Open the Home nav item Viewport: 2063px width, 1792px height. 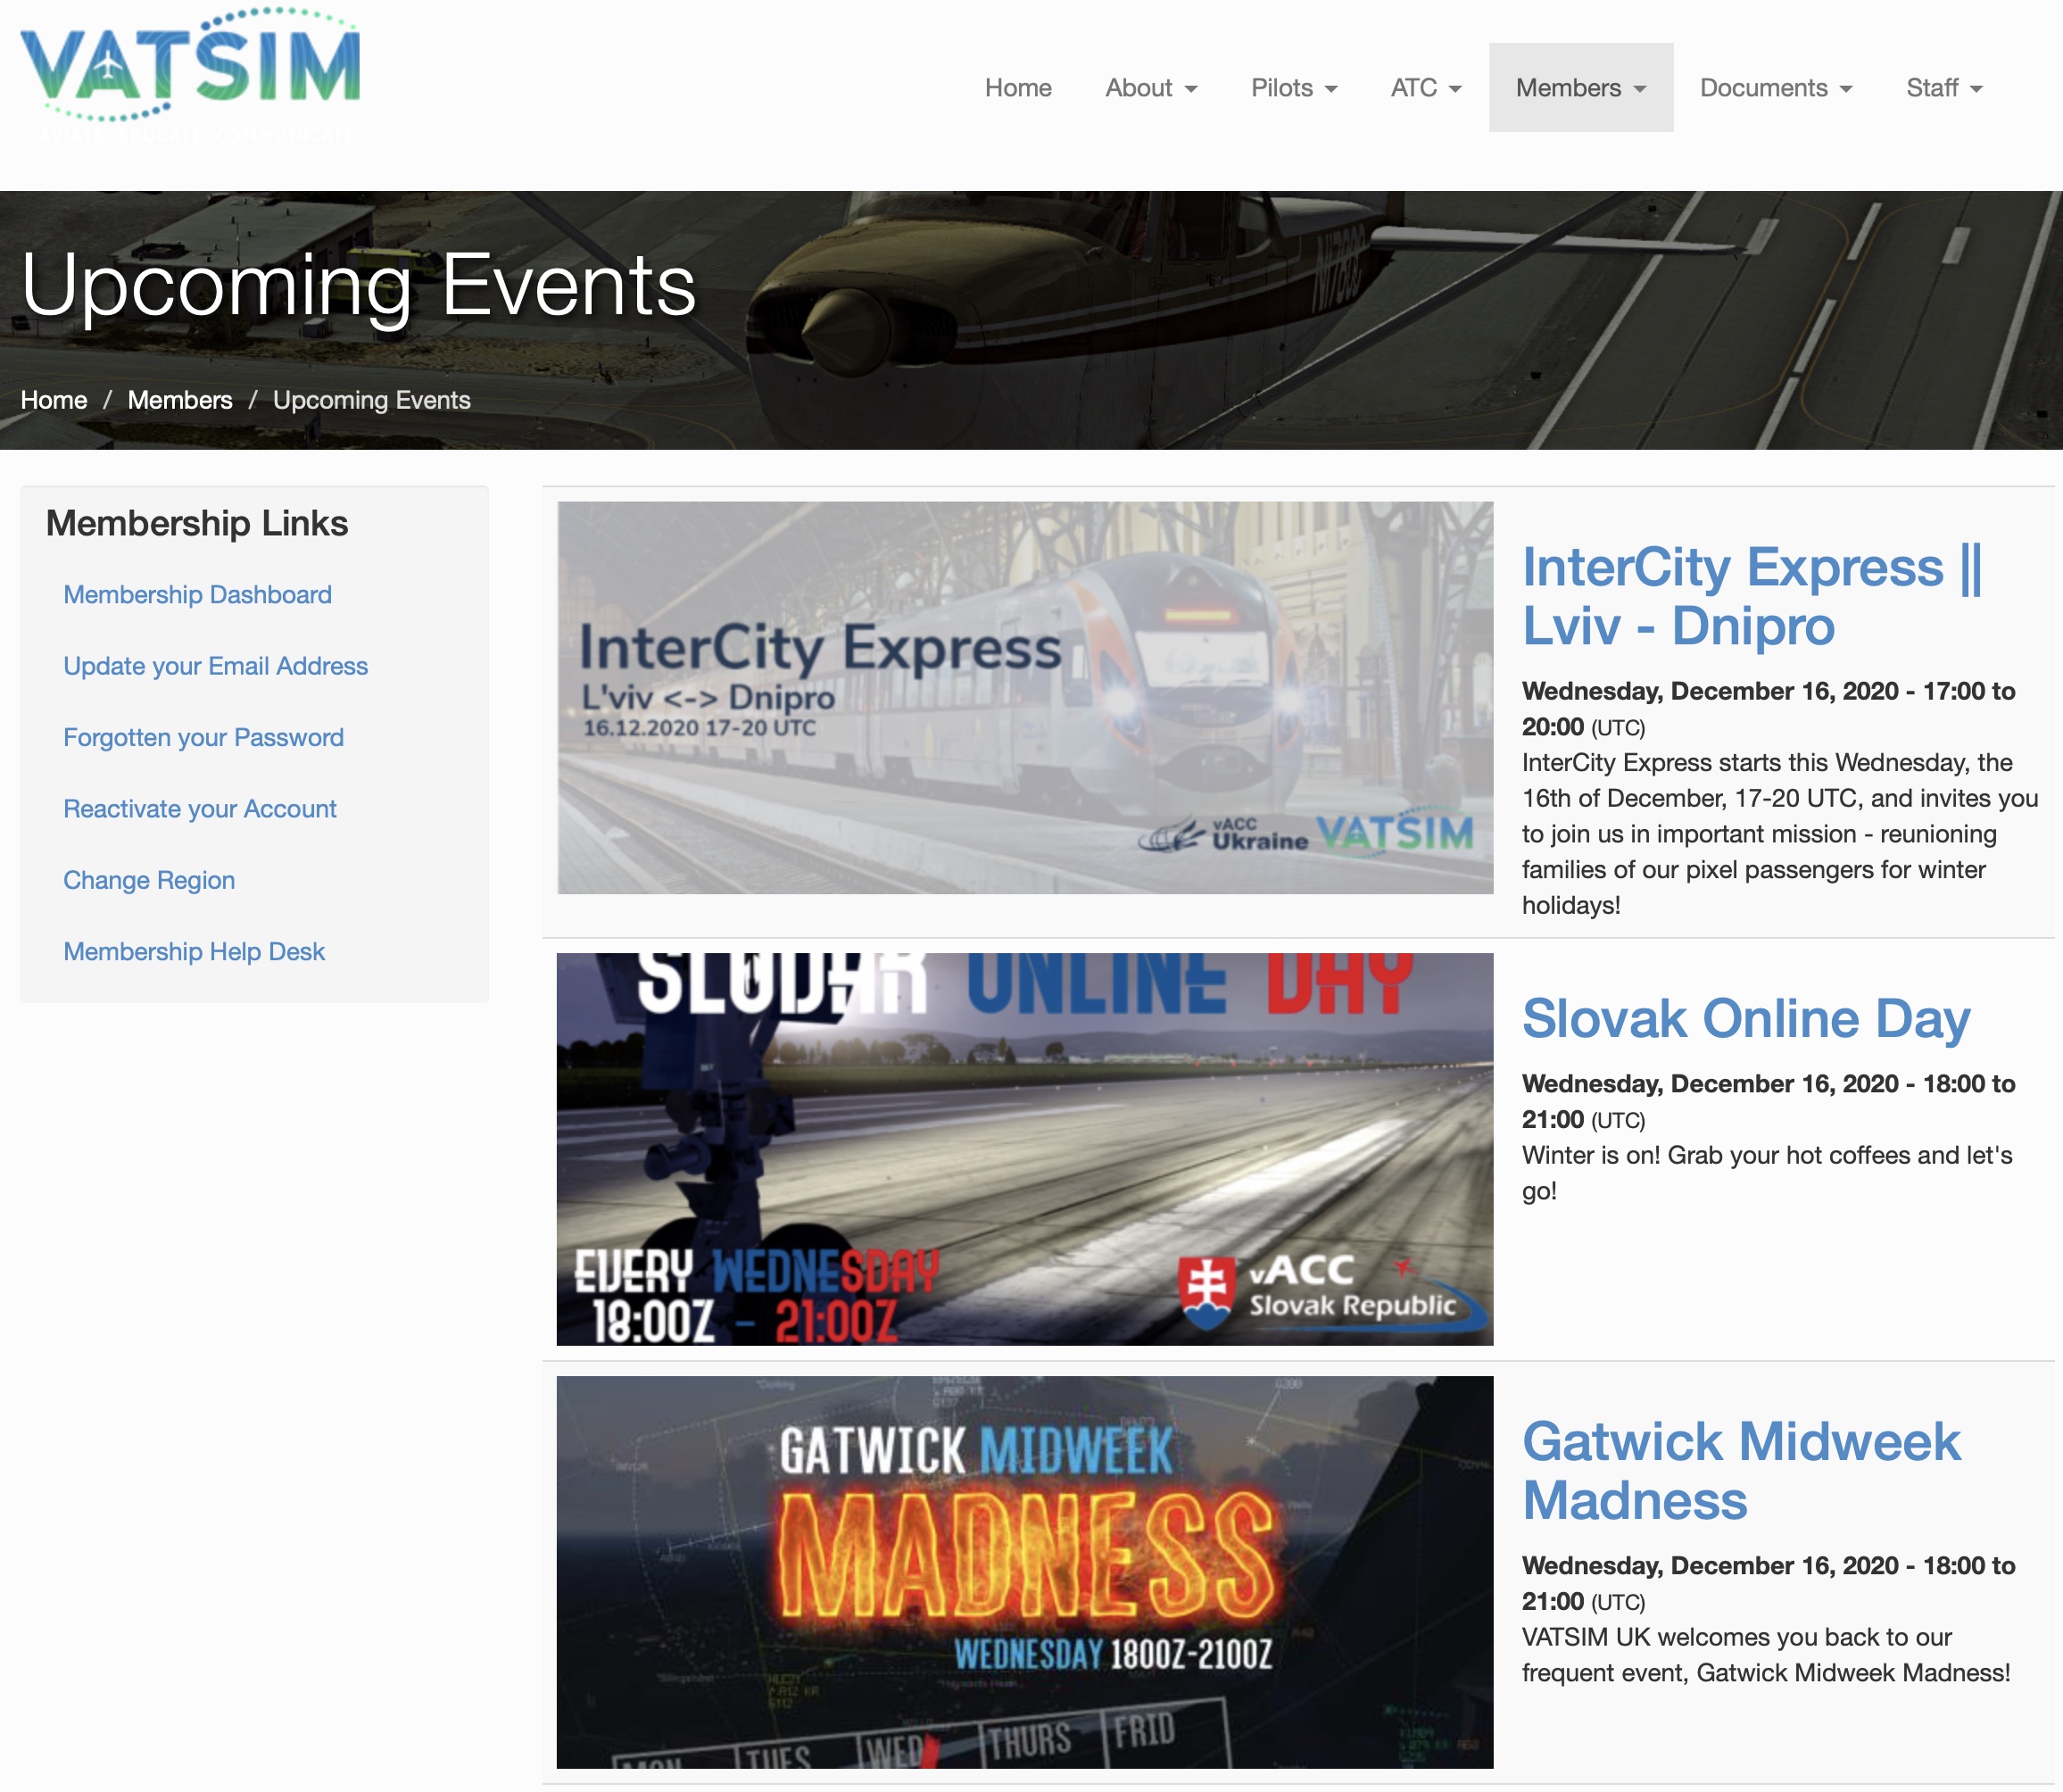pyautogui.click(x=1017, y=88)
